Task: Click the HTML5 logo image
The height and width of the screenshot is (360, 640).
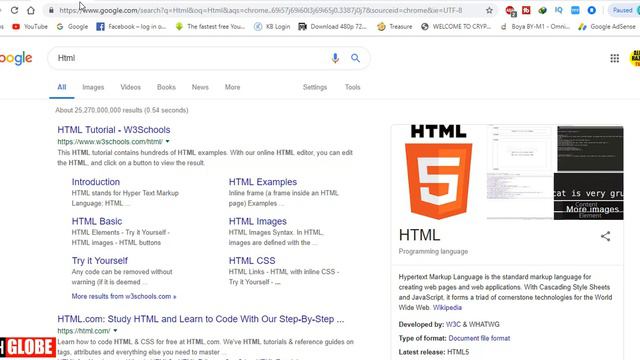Action: (438, 172)
